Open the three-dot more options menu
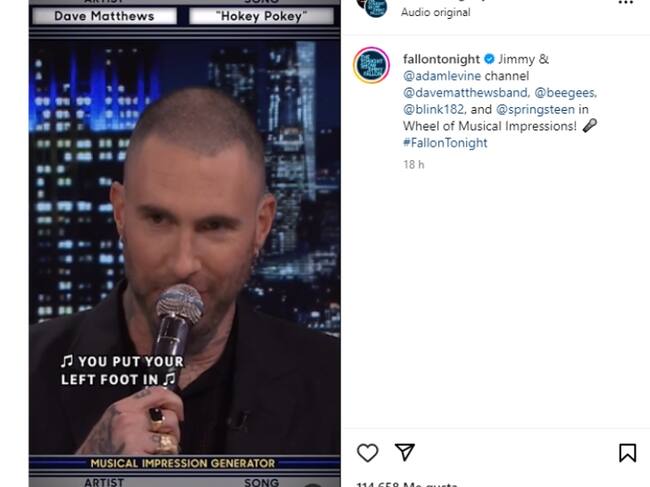This screenshot has height=487, width=650. coord(626,2)
